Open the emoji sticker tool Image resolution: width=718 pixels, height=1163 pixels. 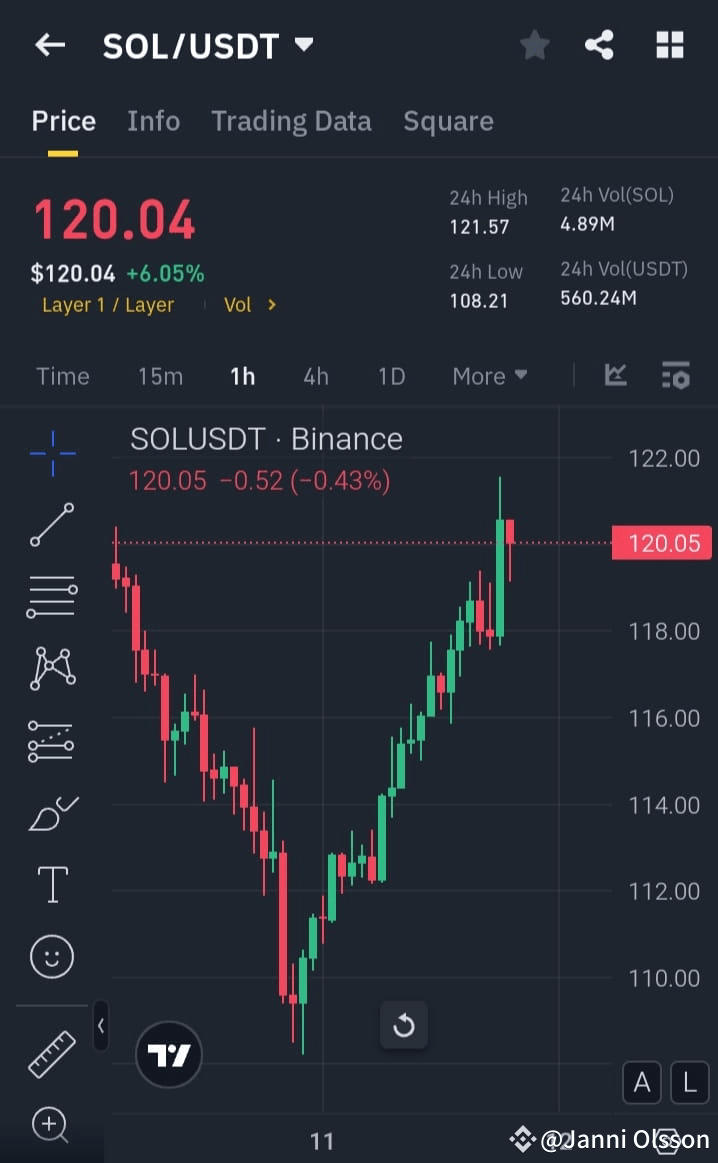(x=51, y=956)
